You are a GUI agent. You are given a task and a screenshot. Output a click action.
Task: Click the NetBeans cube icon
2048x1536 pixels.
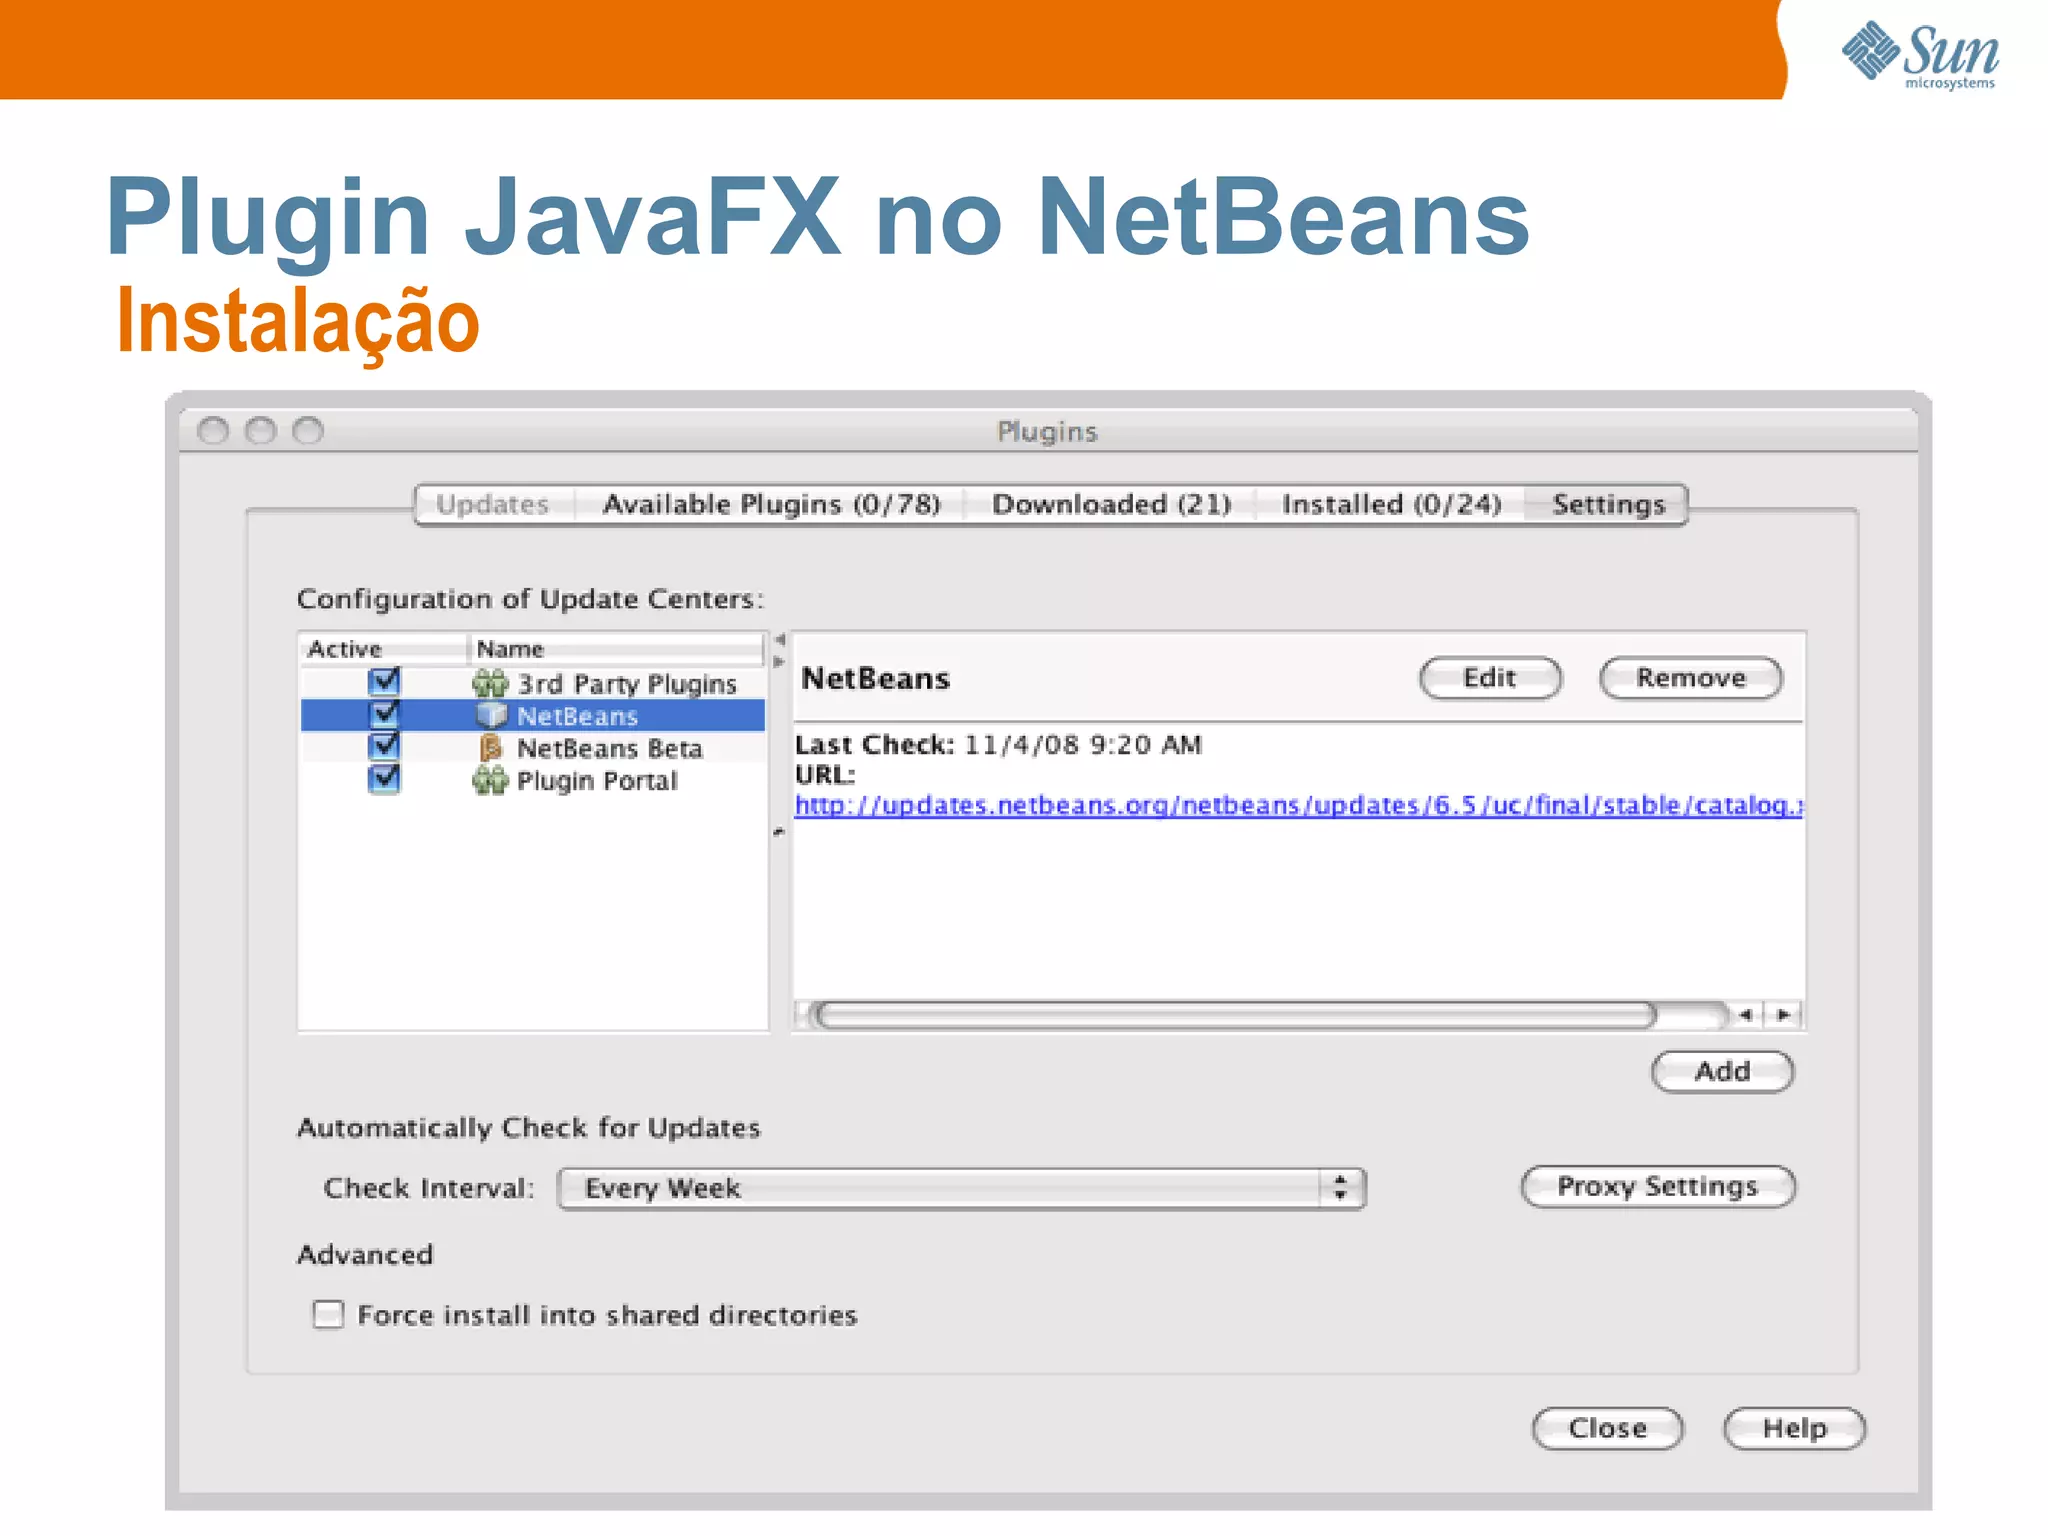(x=491, y=716)
